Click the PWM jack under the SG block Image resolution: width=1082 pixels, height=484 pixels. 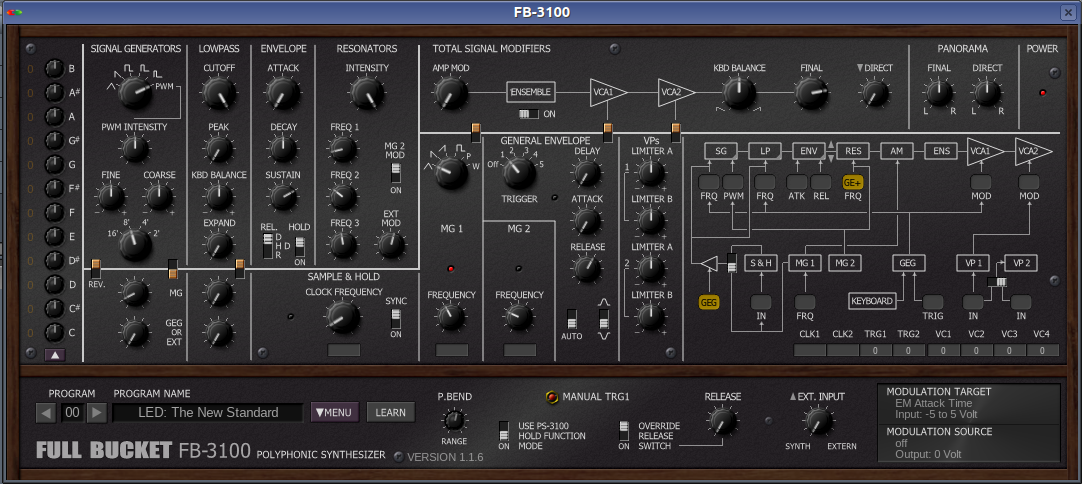pos(733,182)
